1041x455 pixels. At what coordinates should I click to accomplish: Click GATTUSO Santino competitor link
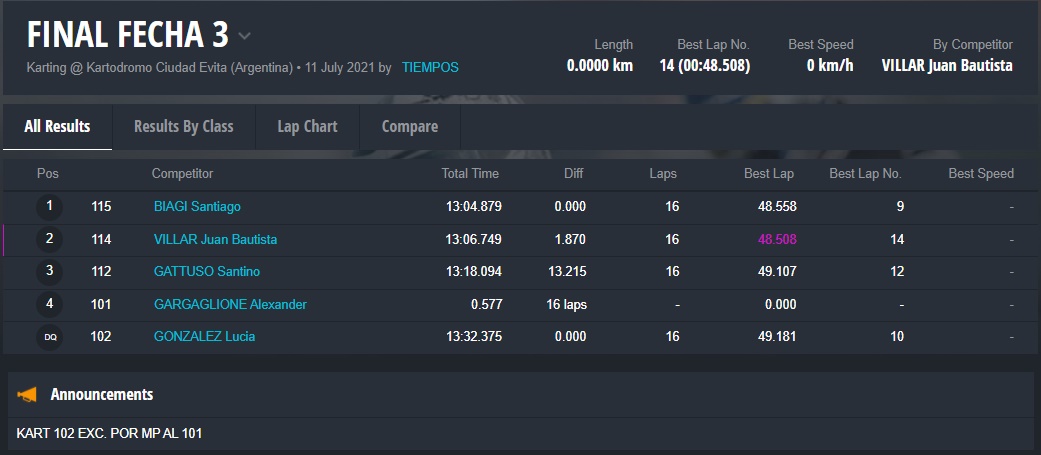(207, 272)
